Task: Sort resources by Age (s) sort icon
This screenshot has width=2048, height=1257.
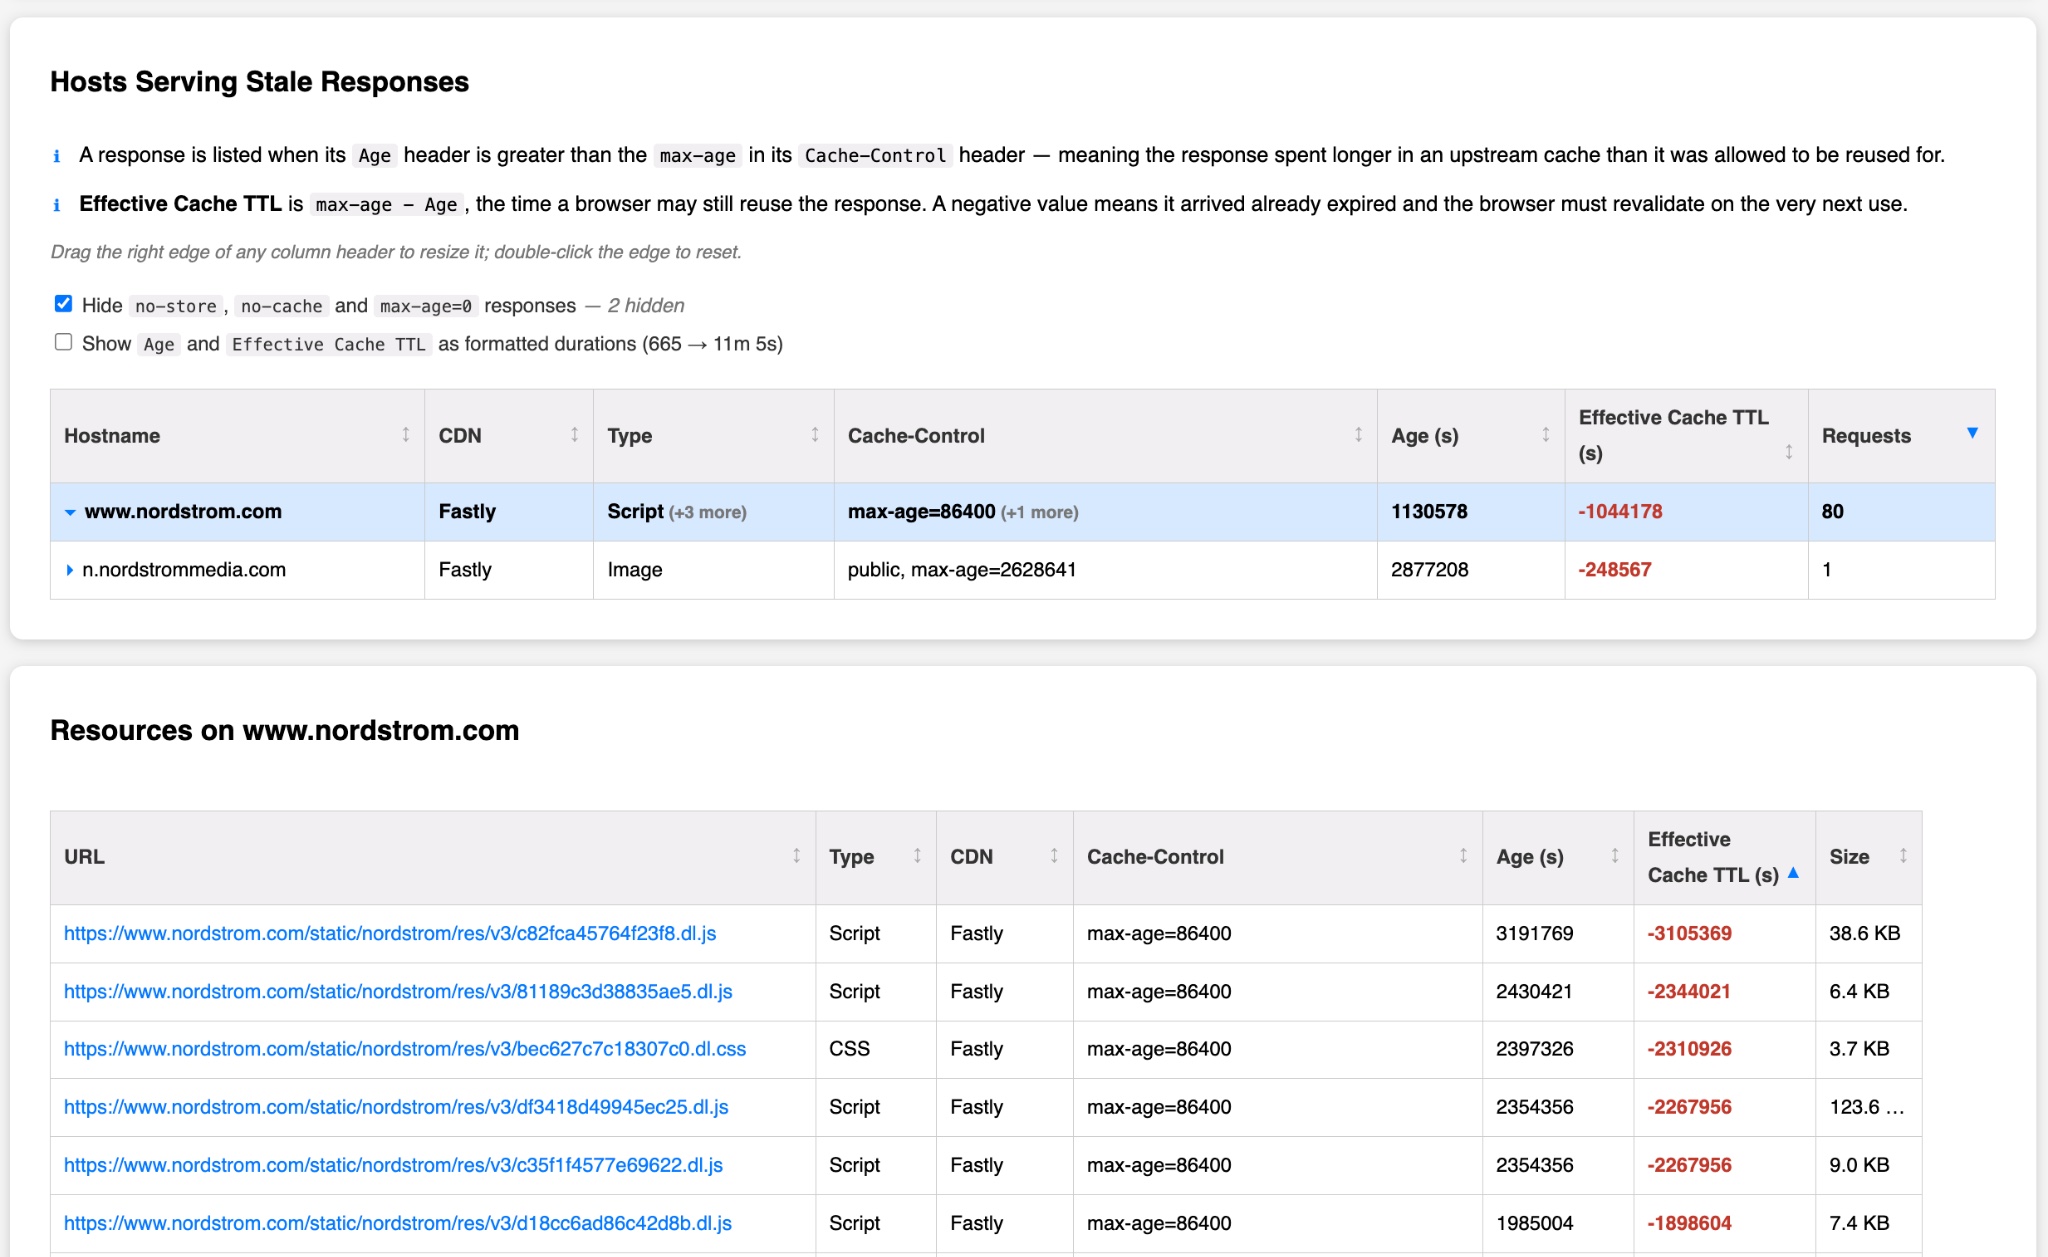Action: (1615, 856)
